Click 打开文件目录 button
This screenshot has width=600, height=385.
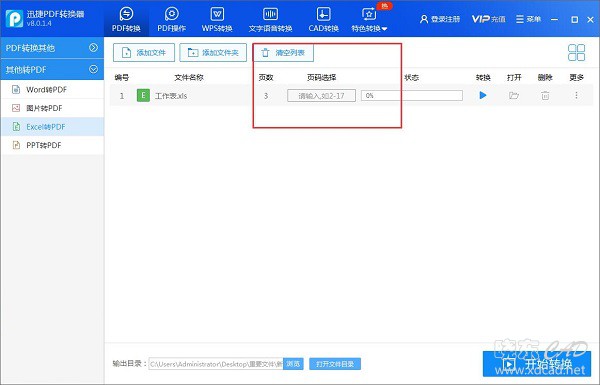click(x=335, y=364)
